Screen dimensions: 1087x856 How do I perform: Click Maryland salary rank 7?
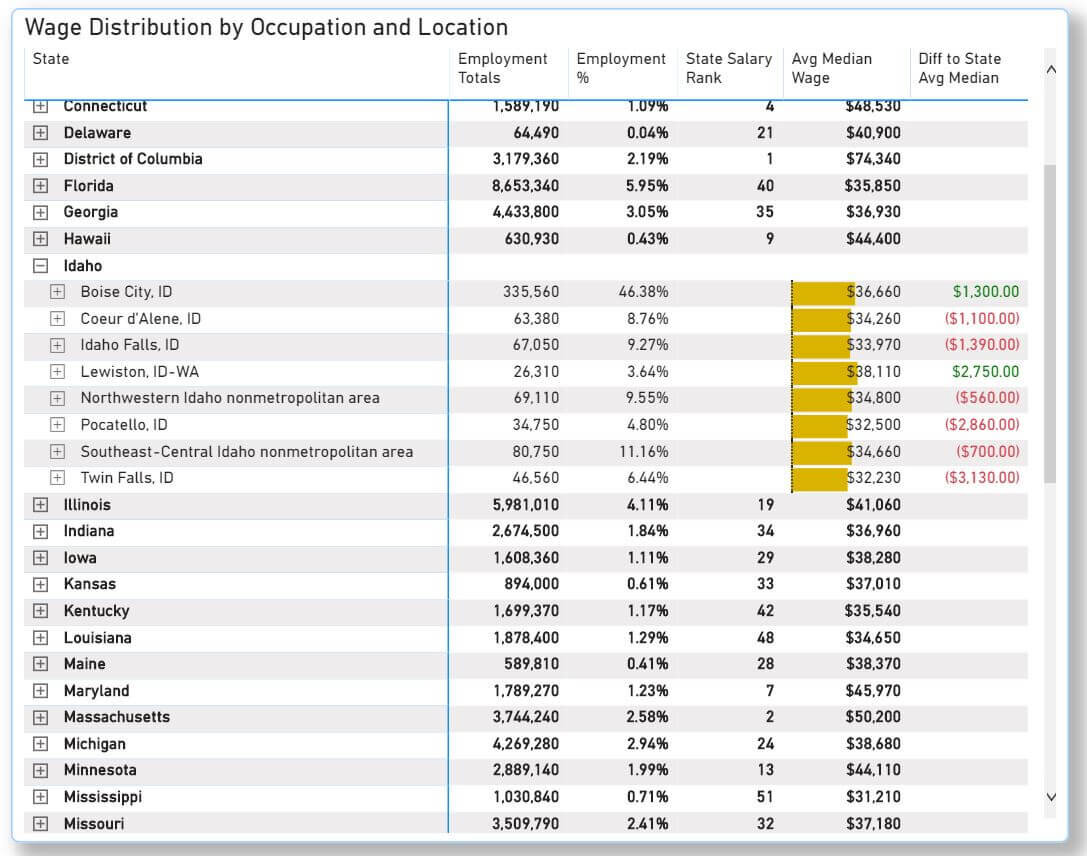[x=769, y=691]
